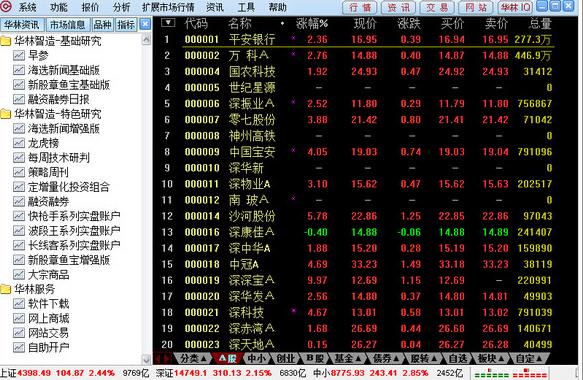Switch to the 市场信息 tab
This screenshot has width=583, height=380.
click(x=68, y=25)
